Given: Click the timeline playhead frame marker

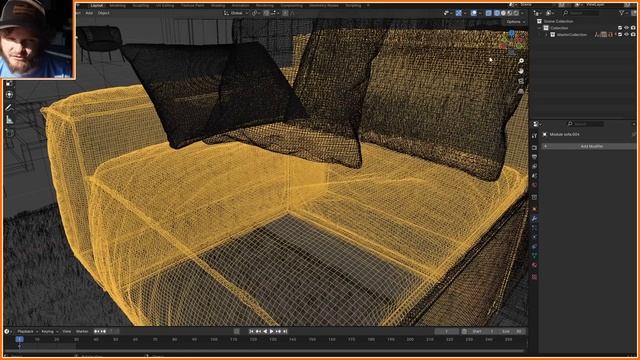Looking at the screenshot, I should click(19, 339).
